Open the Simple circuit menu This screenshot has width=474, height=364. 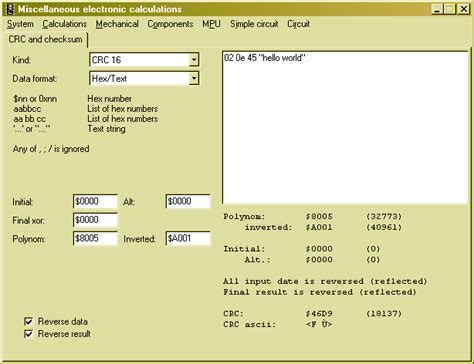pyautogui.click(x=254, y=24)
